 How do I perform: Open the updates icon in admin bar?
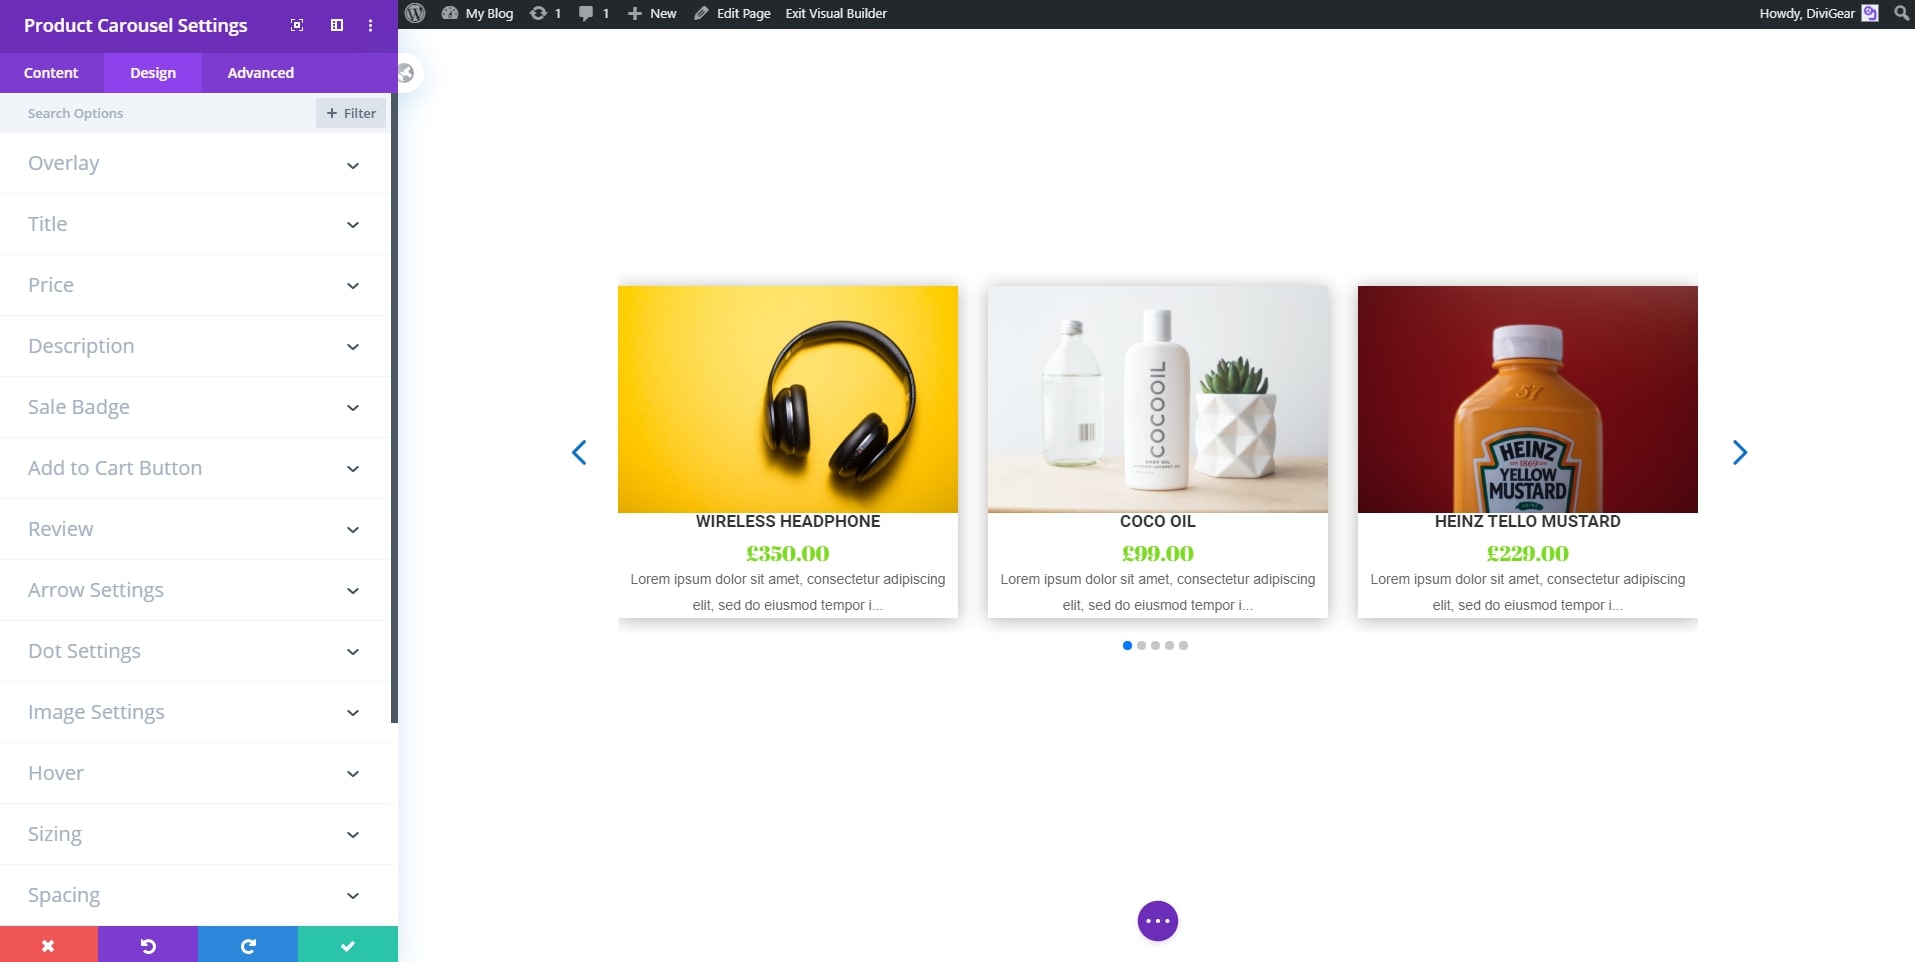click(x=538, y=13)
